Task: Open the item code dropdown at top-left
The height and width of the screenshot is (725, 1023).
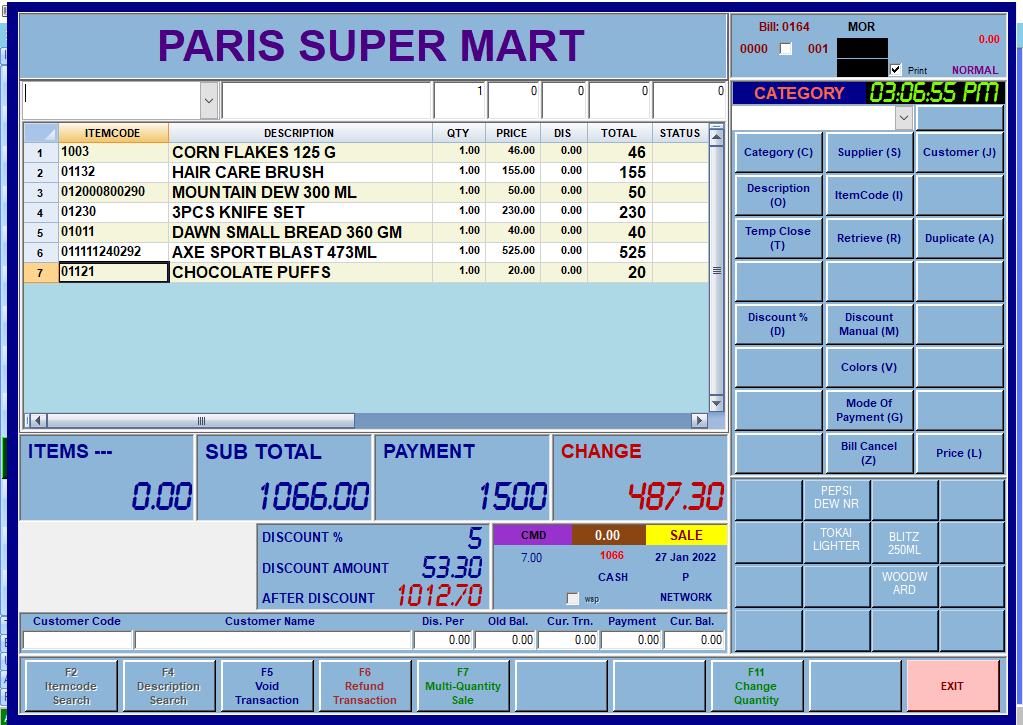Action: tap(208, 100)
